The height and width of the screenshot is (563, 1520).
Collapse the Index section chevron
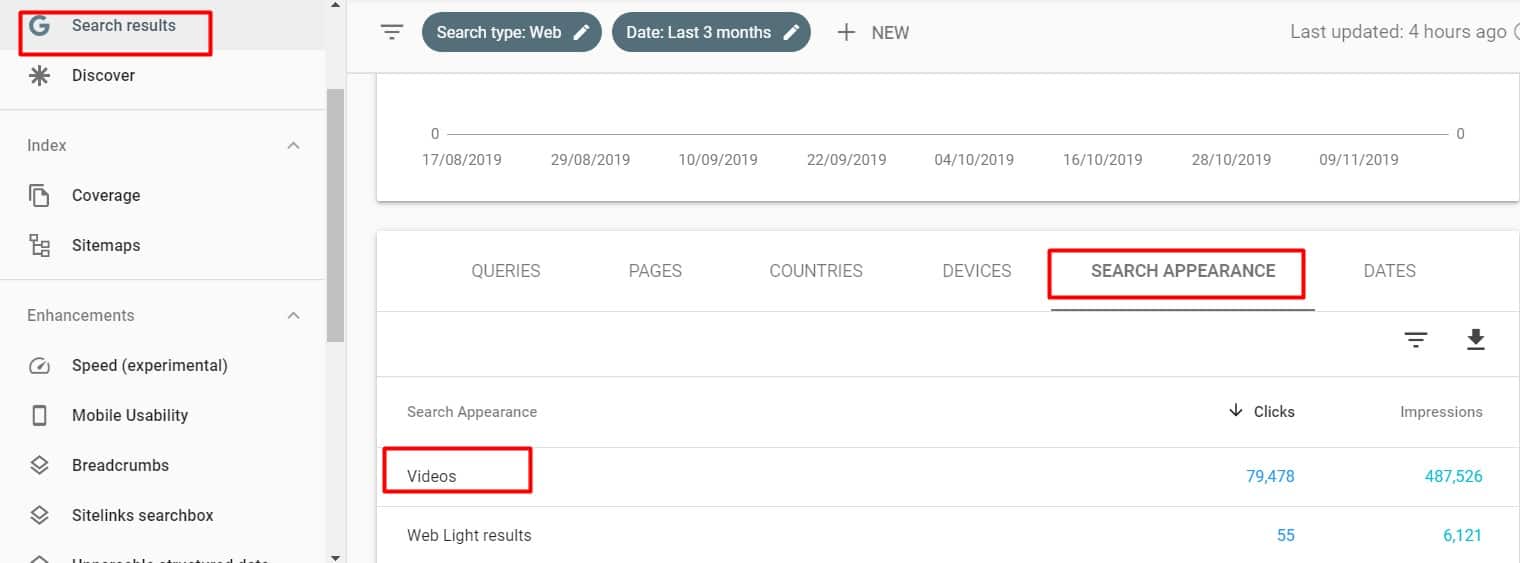pyautogui.click(x=293, y=146)
